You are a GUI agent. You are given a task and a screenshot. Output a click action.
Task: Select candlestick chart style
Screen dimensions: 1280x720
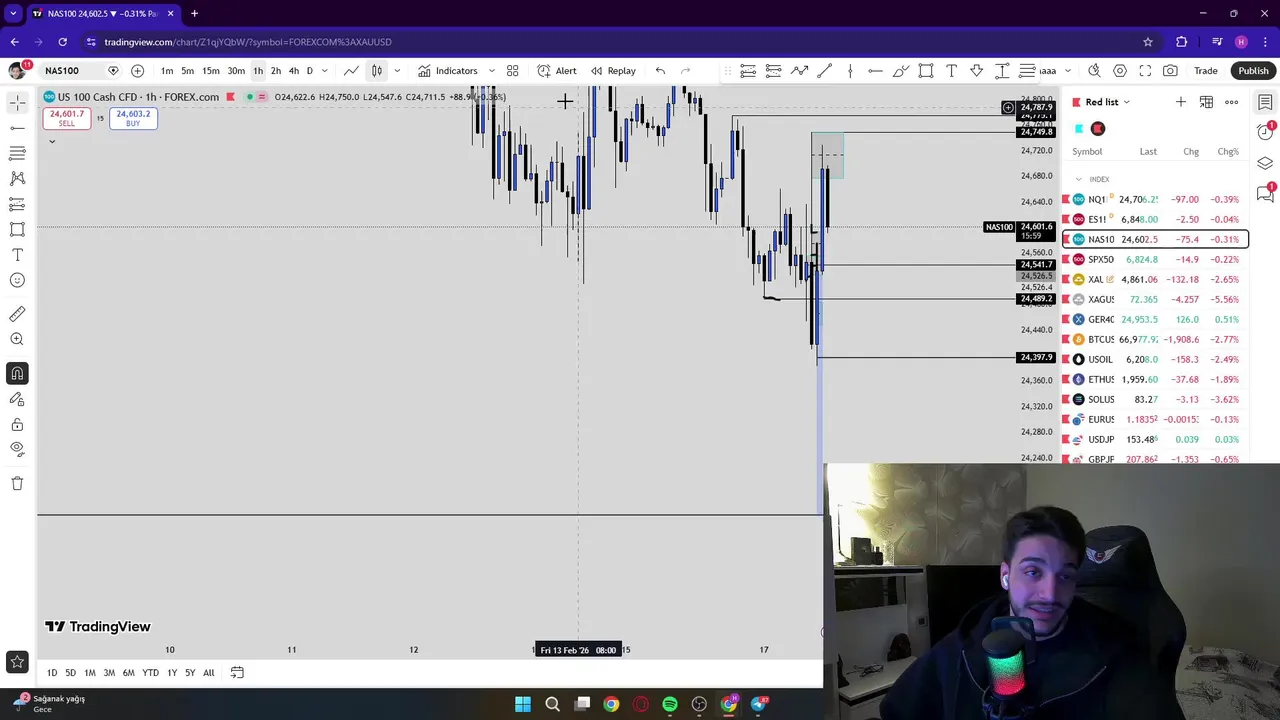pos(377,71)
